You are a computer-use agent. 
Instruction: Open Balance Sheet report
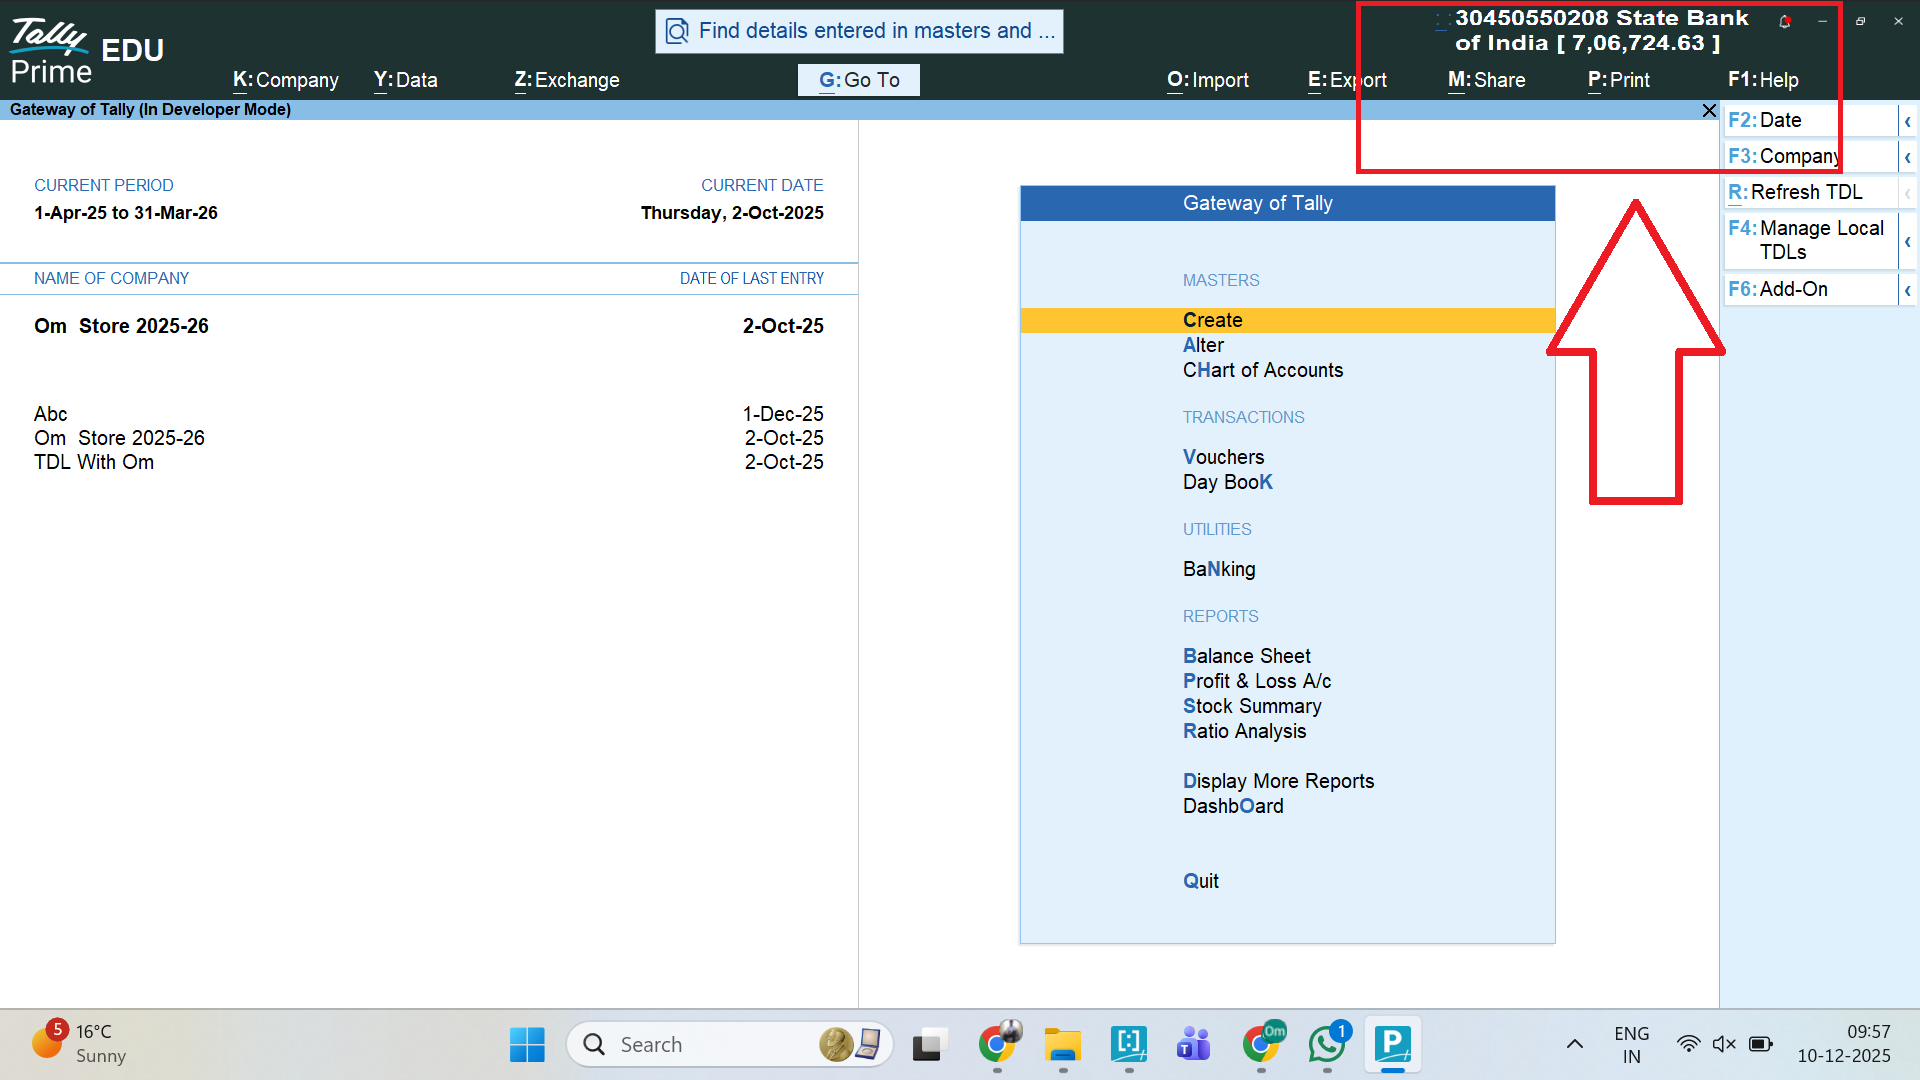[1246, 656]
